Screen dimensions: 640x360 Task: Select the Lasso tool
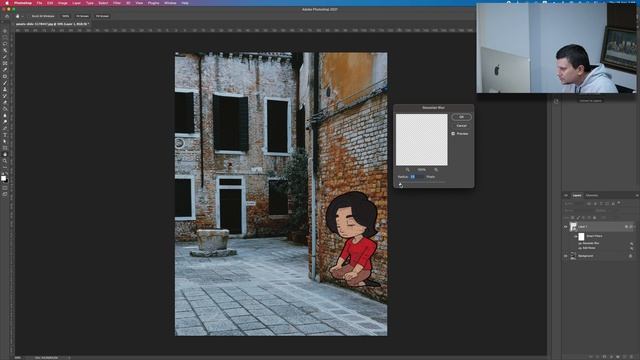(x=5, y=44)
